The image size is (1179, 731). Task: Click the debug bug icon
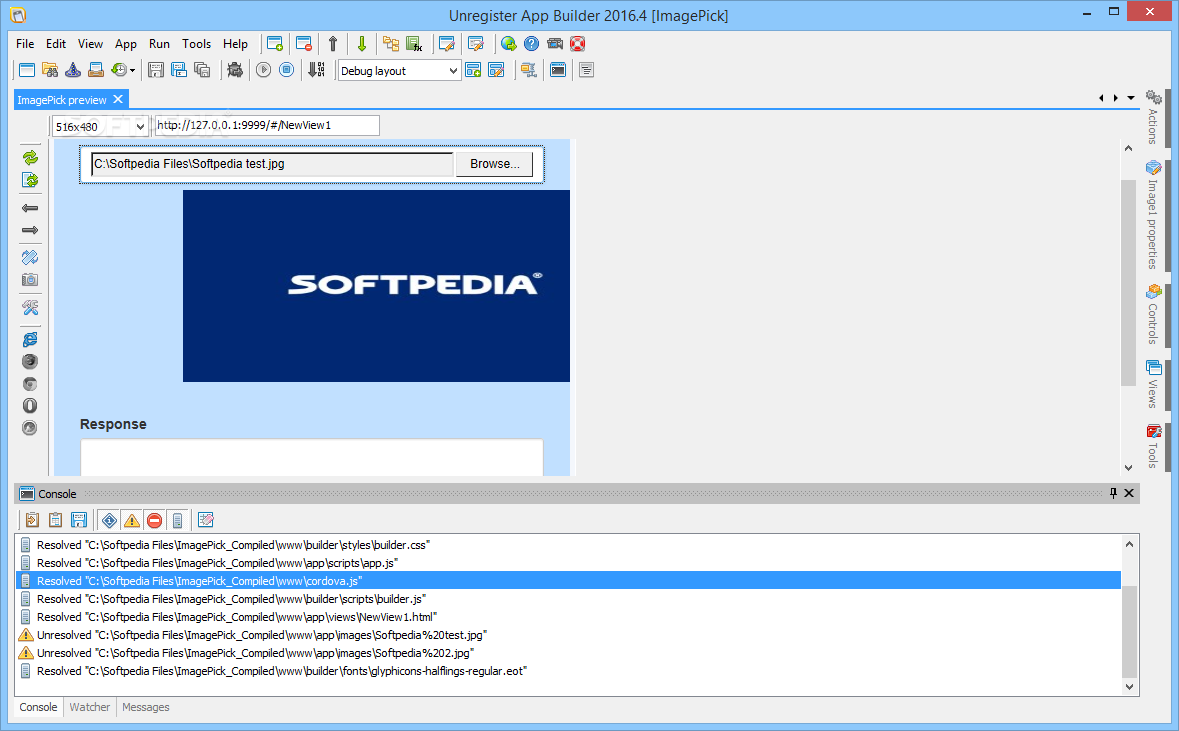(x=235, y=70)
